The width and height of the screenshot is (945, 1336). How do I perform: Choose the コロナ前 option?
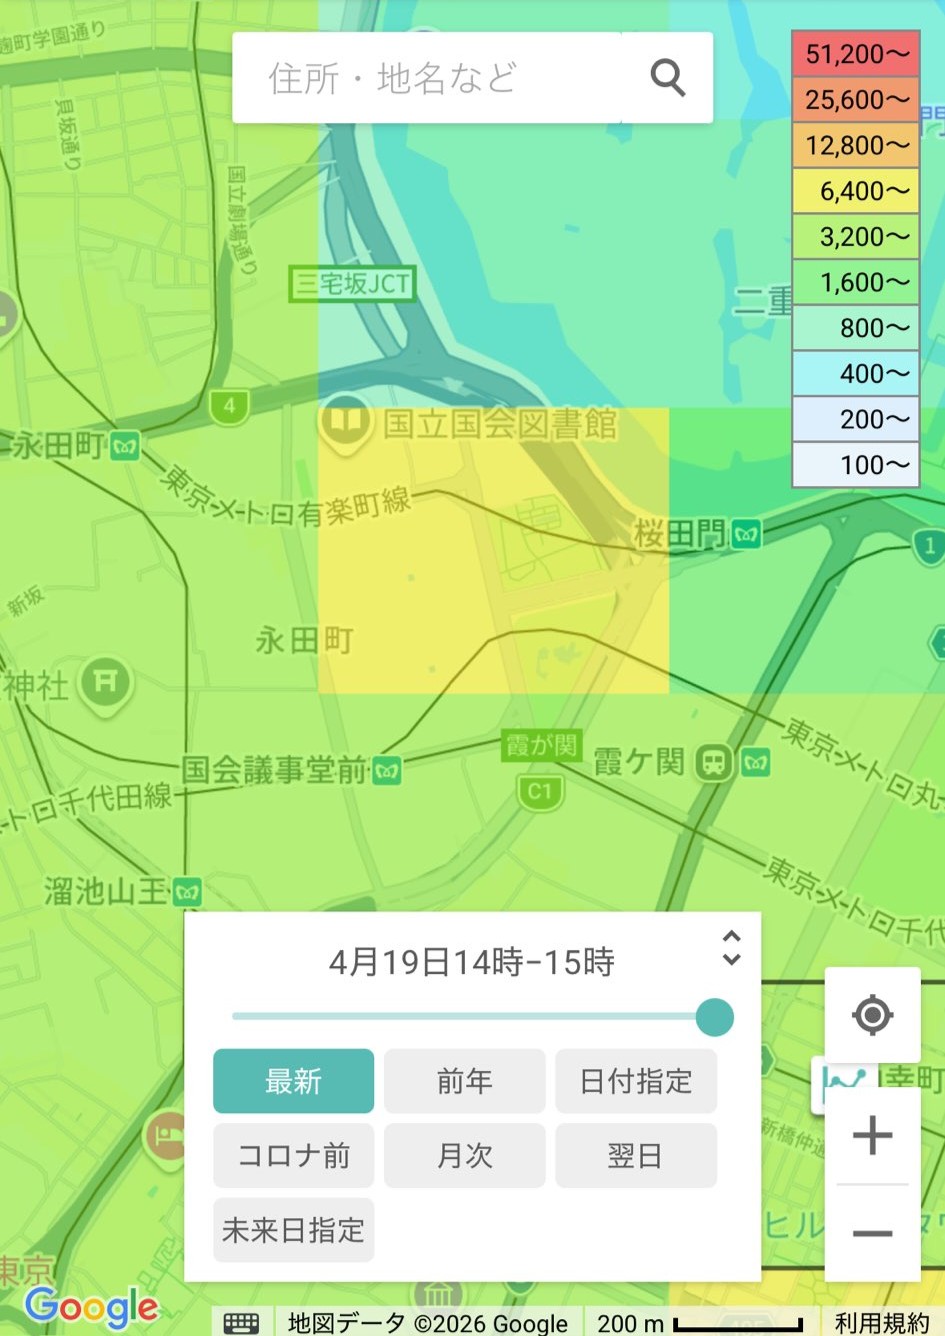293,1156
